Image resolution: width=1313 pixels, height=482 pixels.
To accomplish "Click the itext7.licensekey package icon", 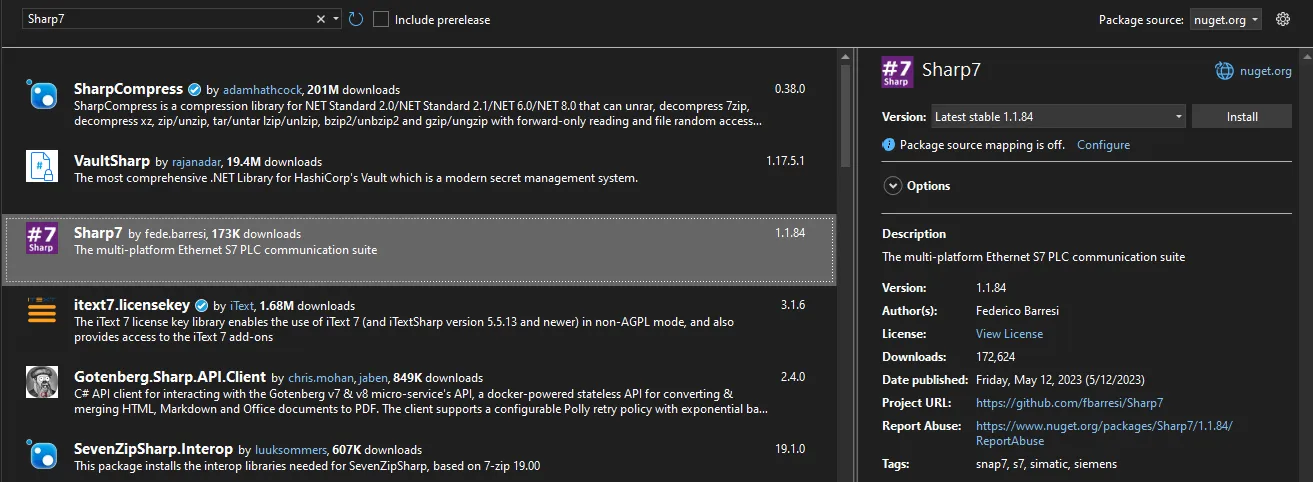I will click(42, 311).
